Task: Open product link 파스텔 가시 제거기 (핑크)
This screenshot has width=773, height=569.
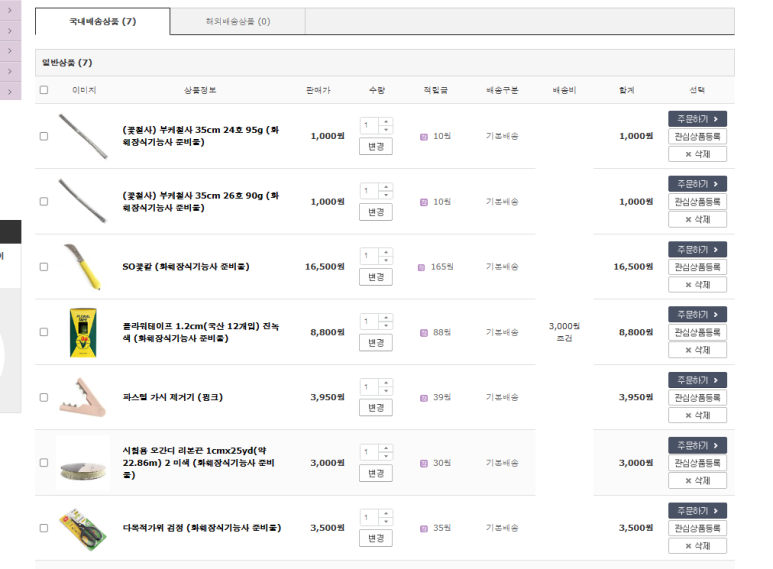Action: (x=173, y=397)
